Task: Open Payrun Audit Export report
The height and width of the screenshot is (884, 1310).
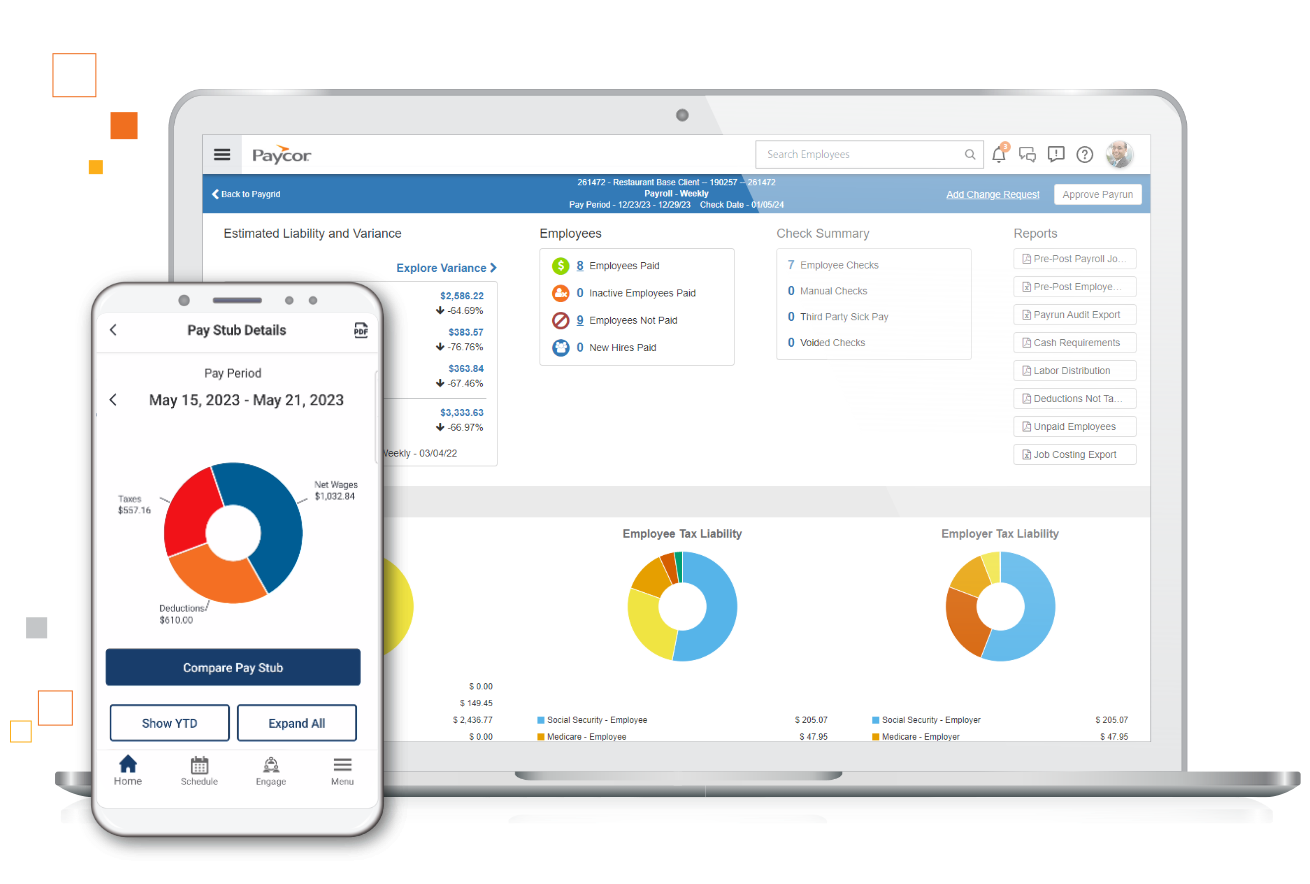Action: (1075, 315)
